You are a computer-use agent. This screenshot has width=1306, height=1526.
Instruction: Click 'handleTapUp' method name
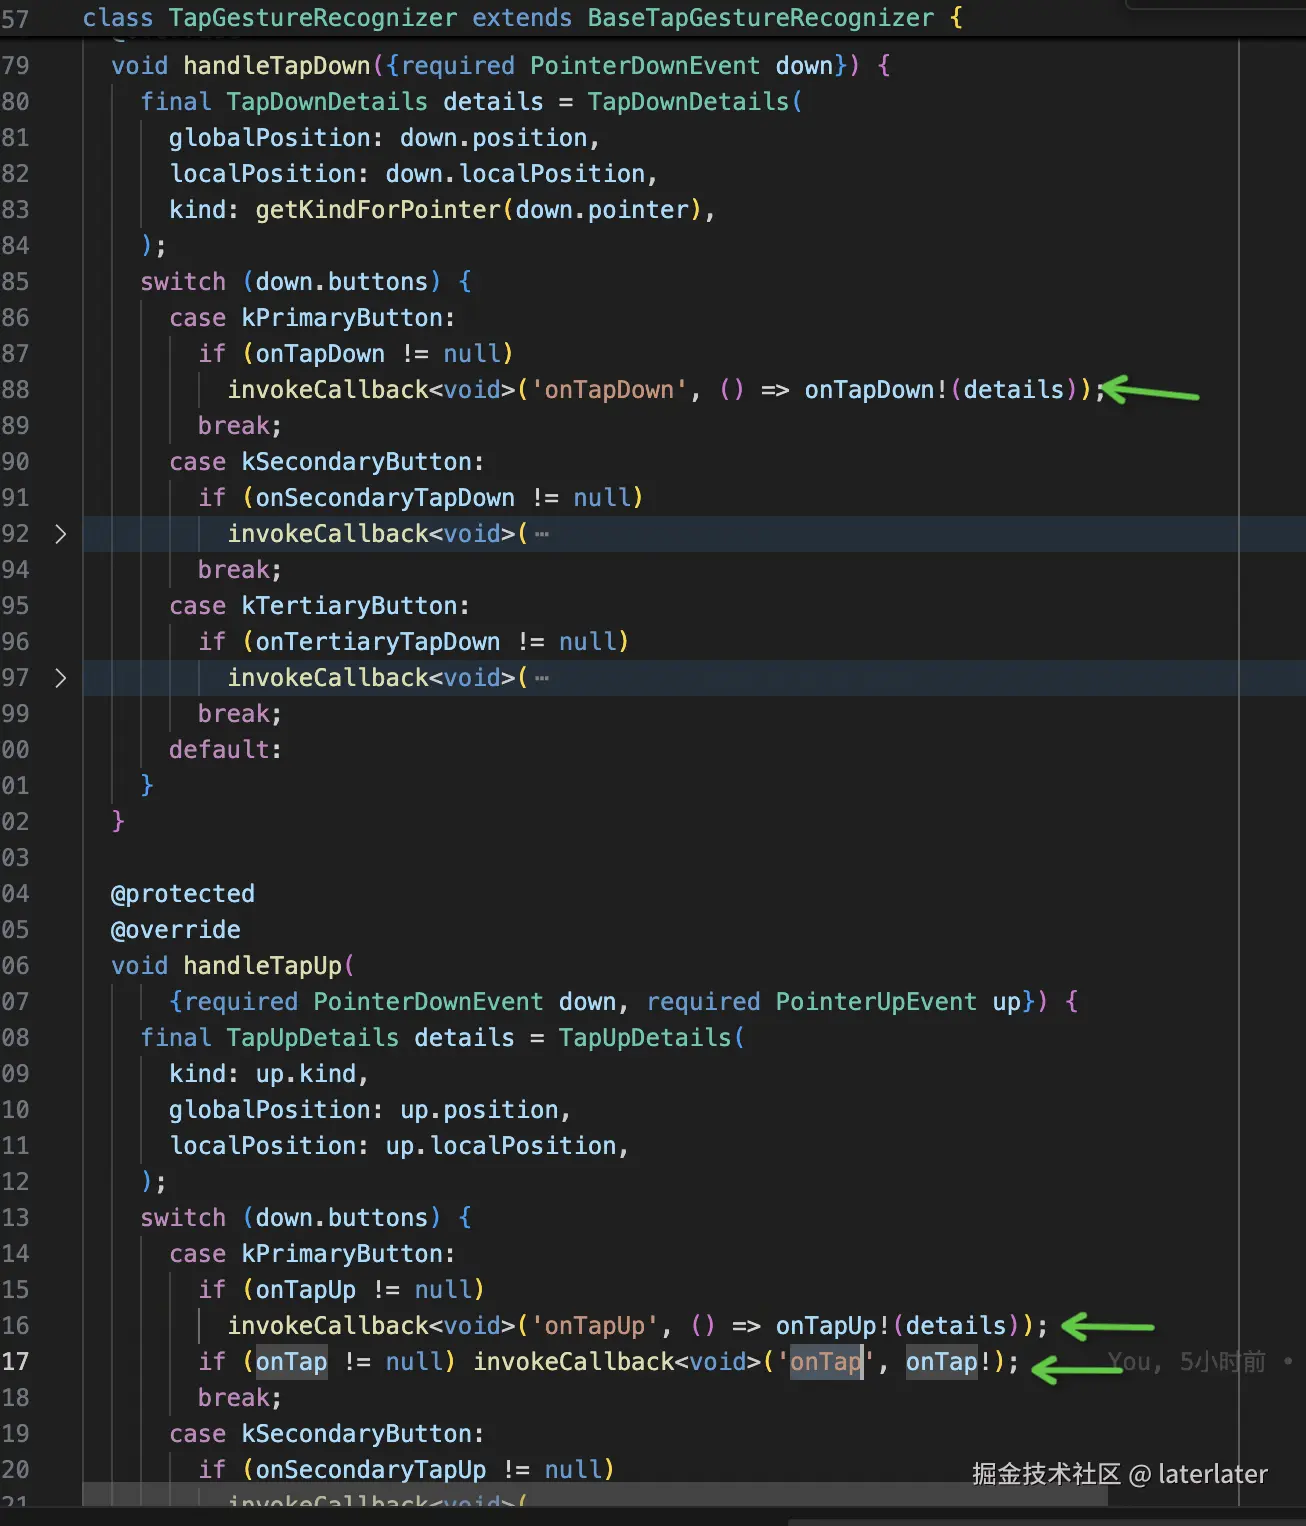tap(263, 966)
